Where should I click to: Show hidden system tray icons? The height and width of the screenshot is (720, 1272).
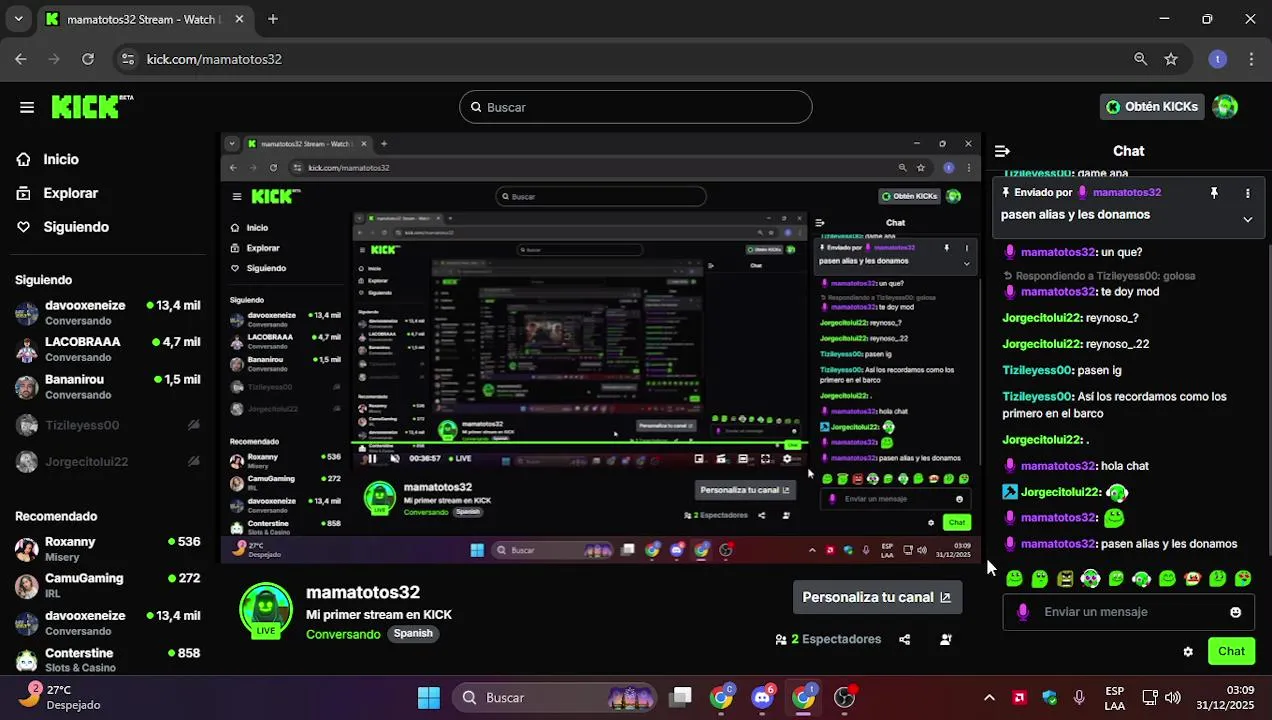989,697
